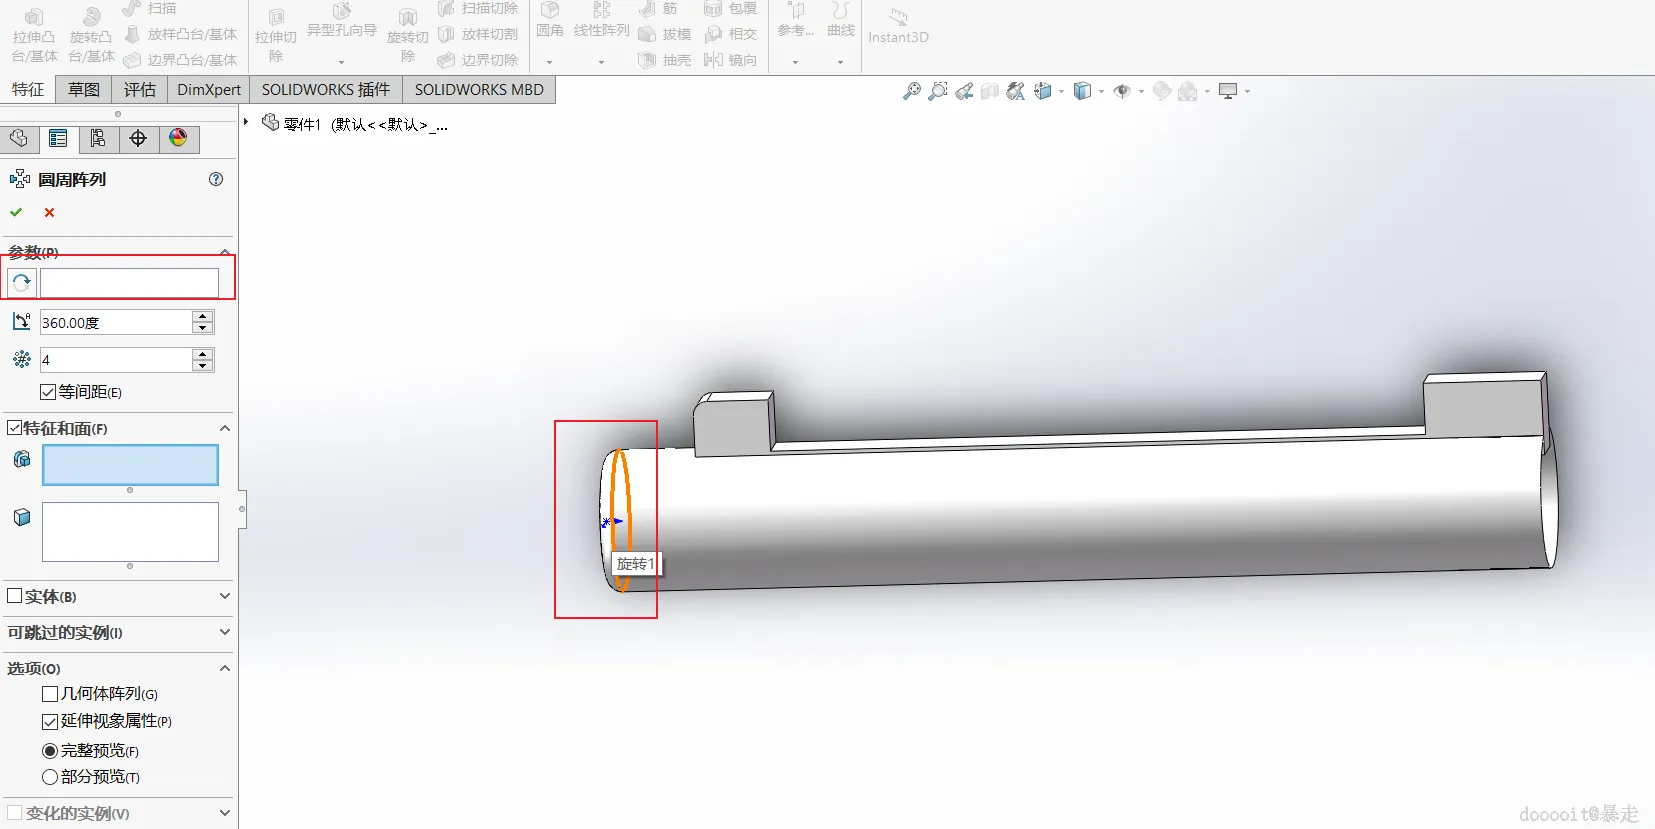Select the 部分预览 radio button
The height and width of the screenshot is (829, 1655).
click(50, 777)
